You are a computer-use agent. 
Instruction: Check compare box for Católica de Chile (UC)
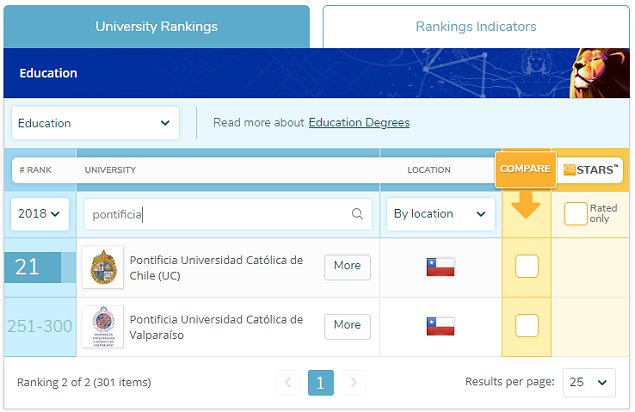click(526, 267)
